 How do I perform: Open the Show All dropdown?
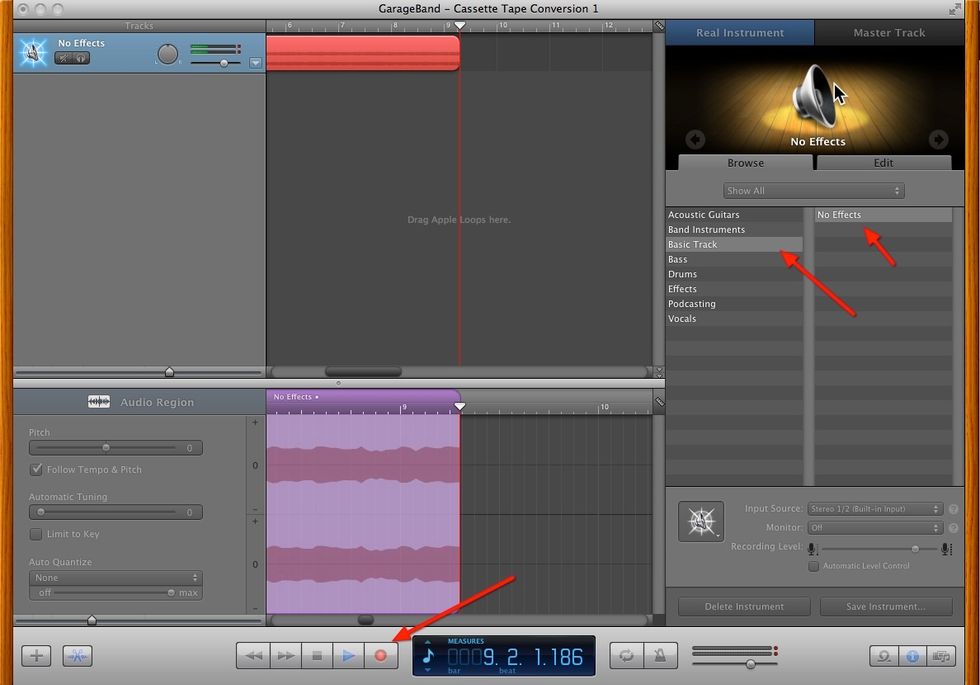click(x=813, y=190)
